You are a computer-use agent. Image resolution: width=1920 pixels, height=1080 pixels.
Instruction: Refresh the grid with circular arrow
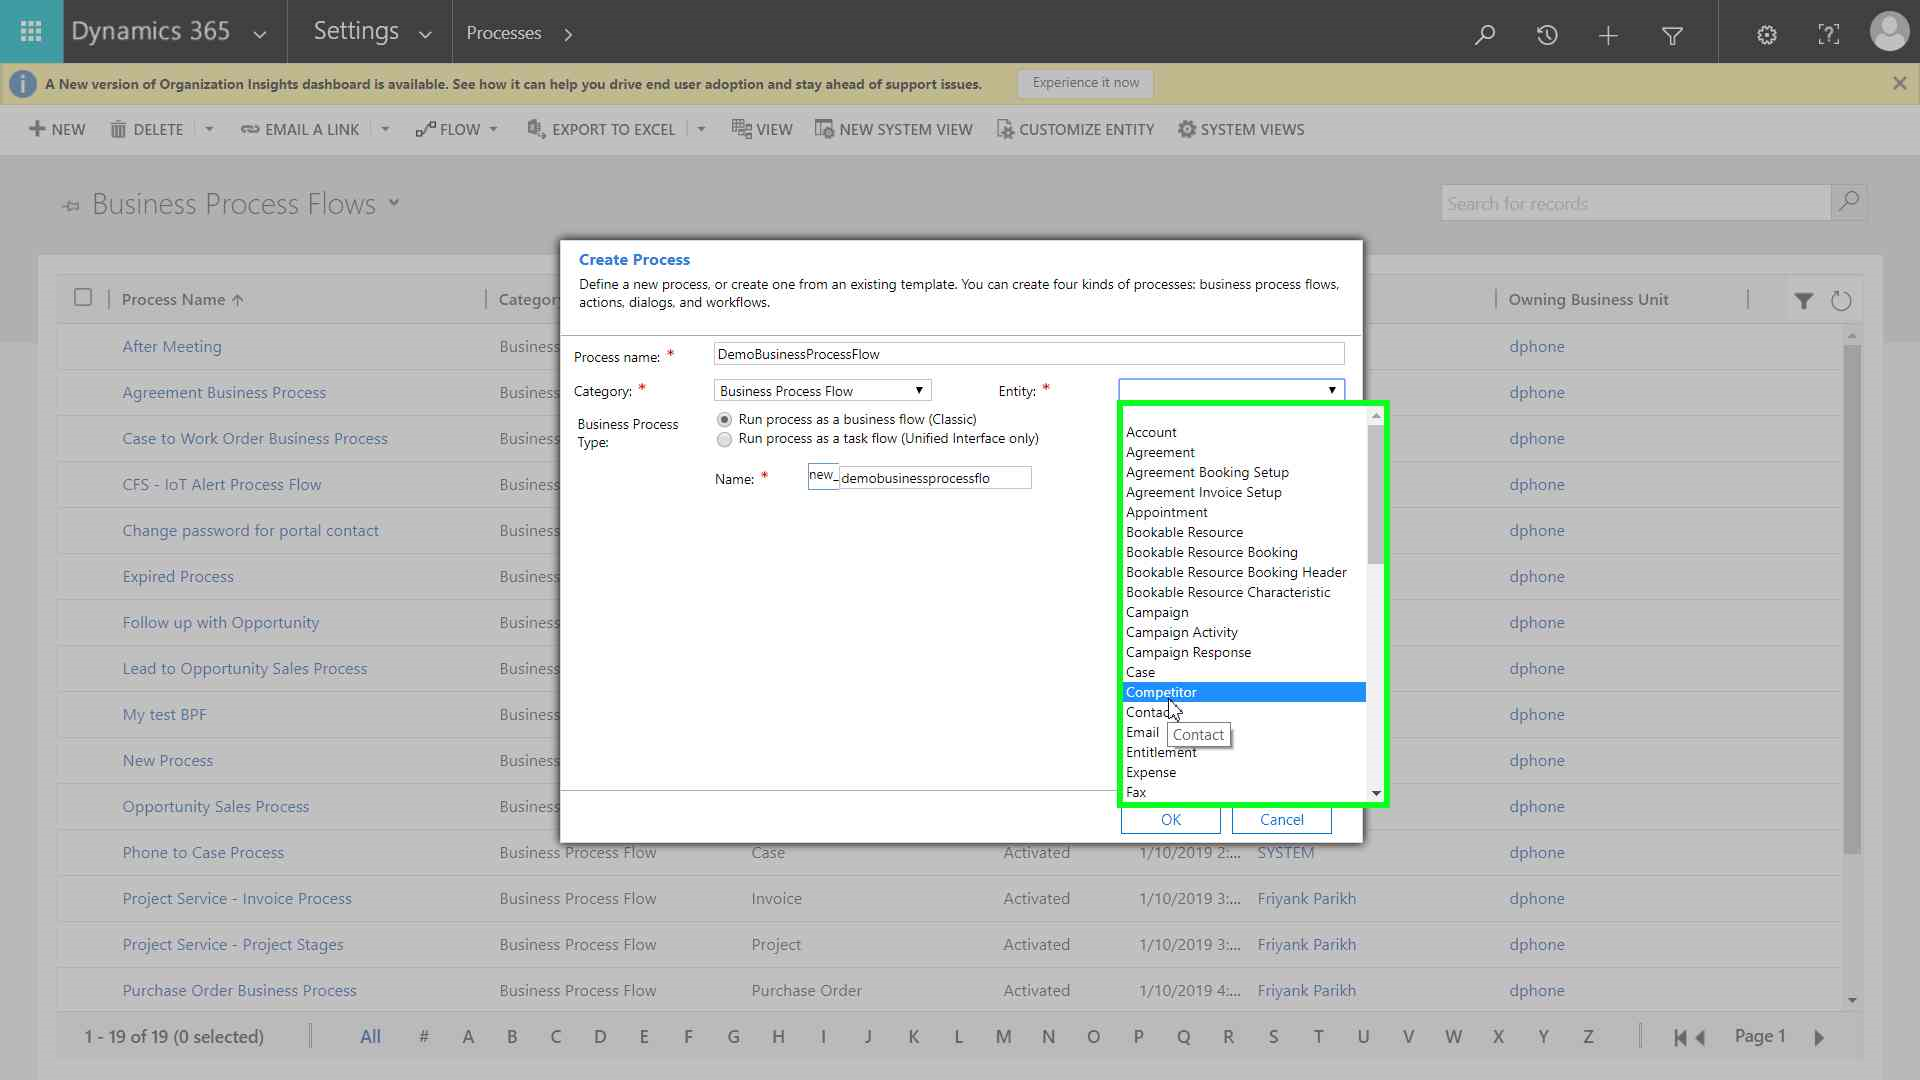point(1841,300)
